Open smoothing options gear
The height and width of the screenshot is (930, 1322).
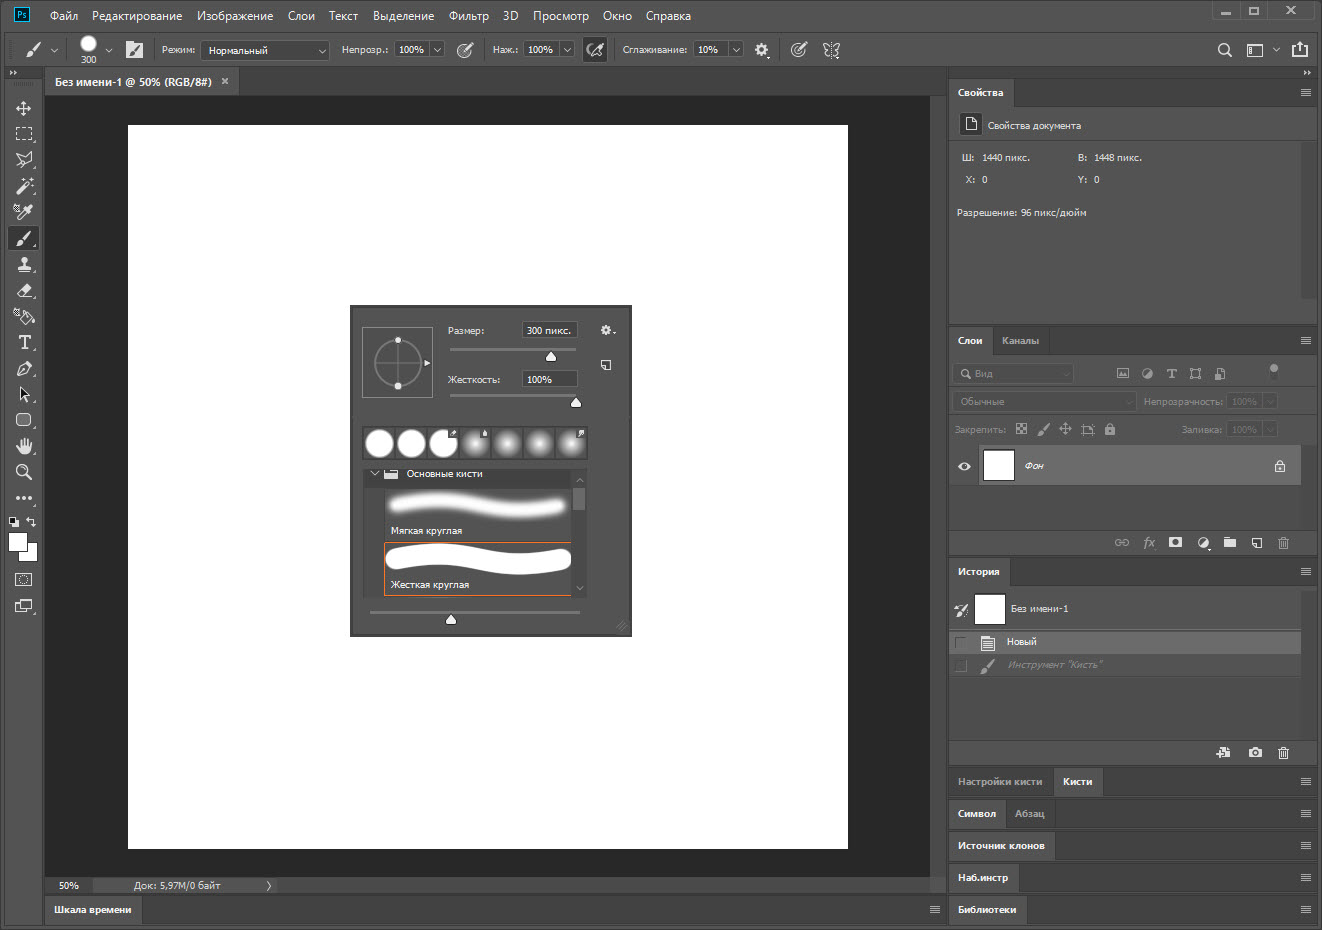tap(762, 50)
